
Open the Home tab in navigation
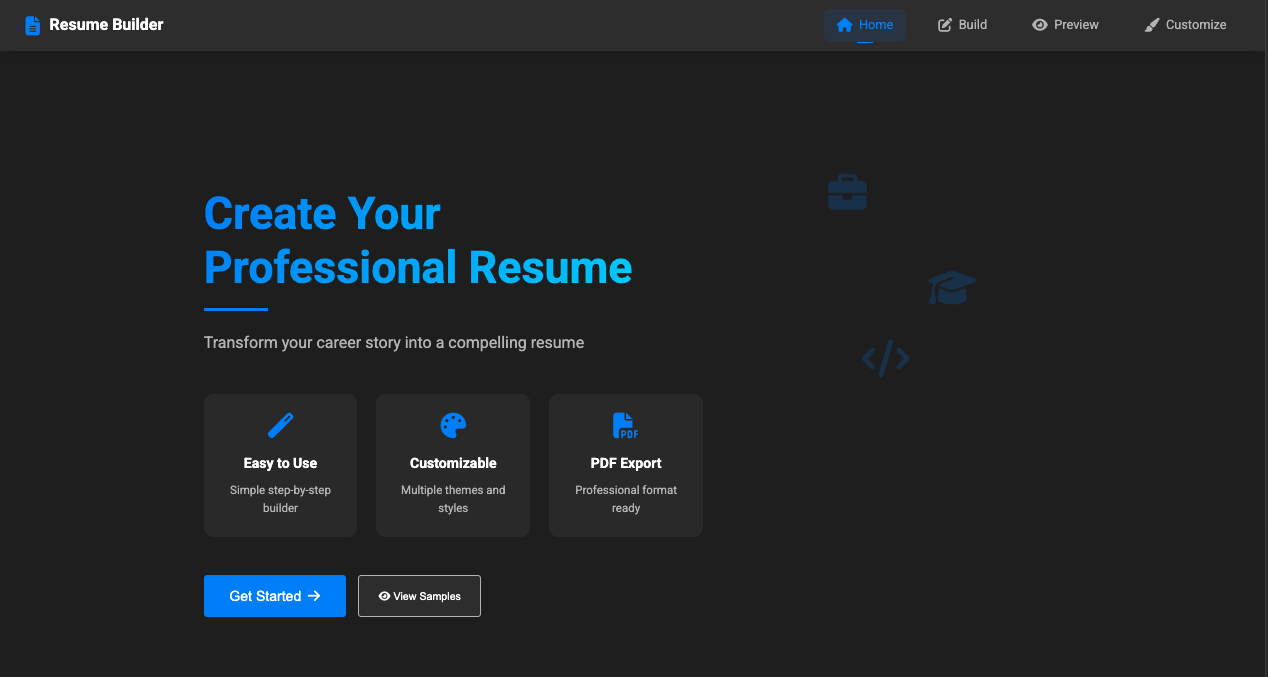point(865,25)
